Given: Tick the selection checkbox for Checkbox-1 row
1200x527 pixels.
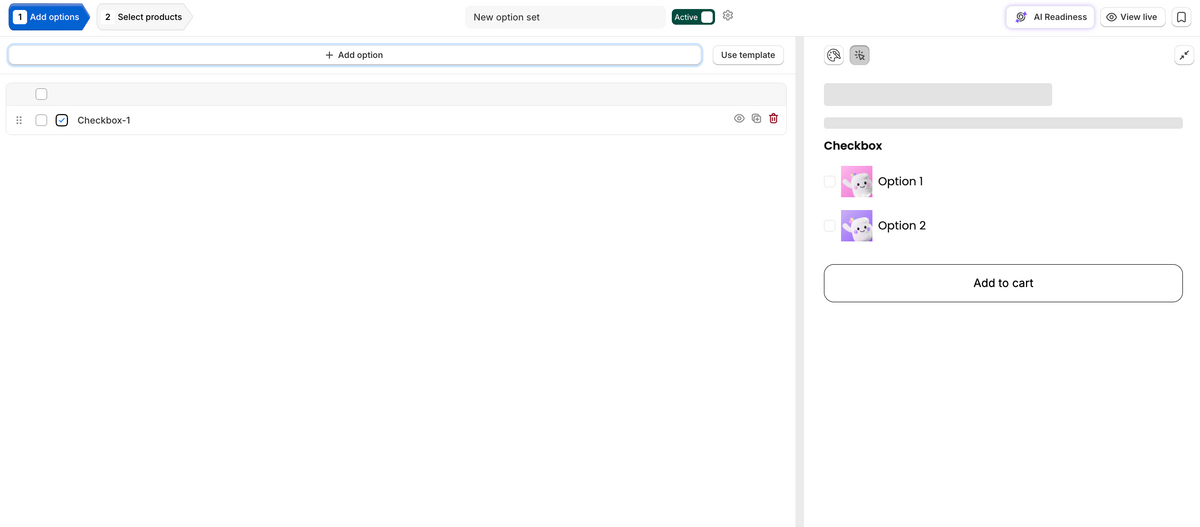Looking at the screenshot, I should click(x=41, y=120).
